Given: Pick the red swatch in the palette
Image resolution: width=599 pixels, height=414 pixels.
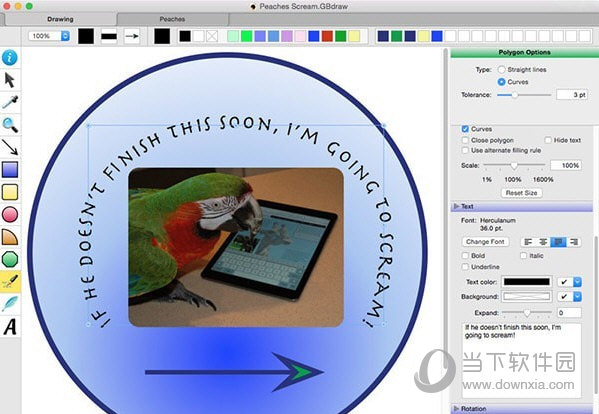Looking at the screenshot, I should coord(327,36).
